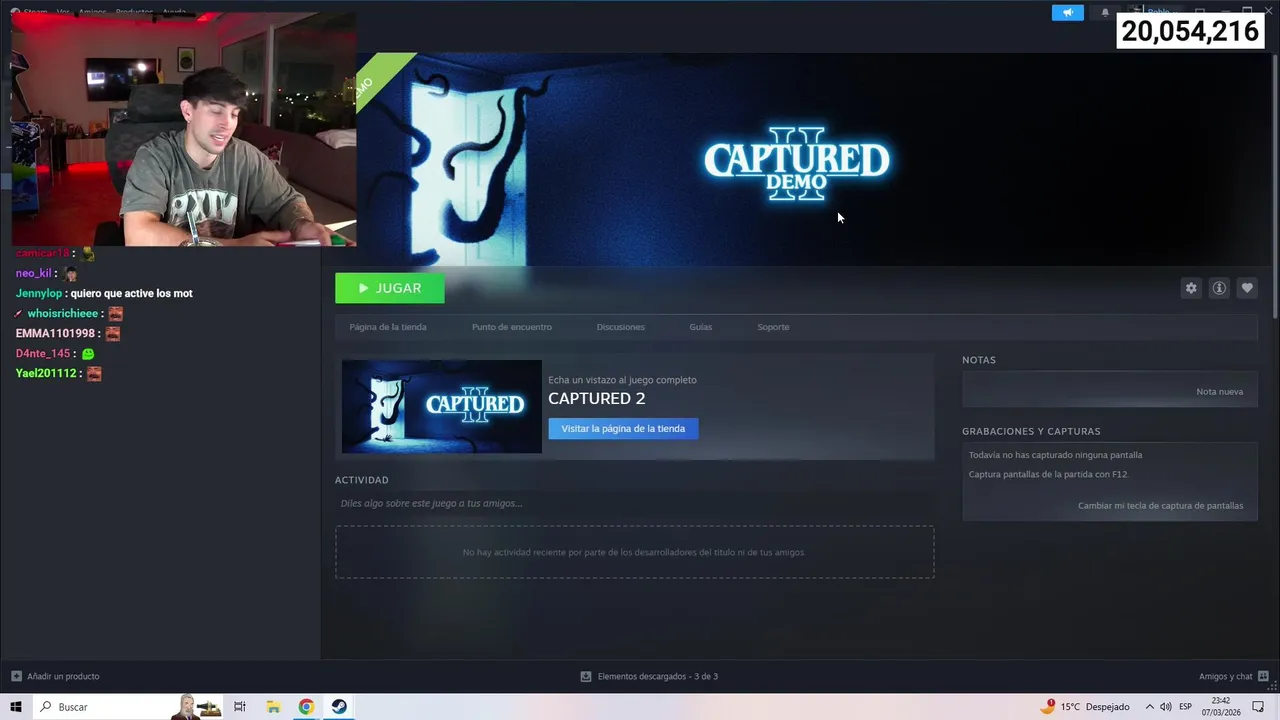The image size is (1280, 720).
Task: Open Task View on the taskbar
Action: tap(240, 706)
